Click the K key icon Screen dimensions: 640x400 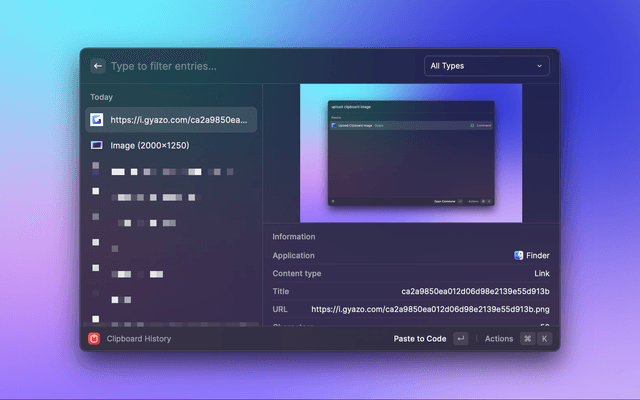coord(544,339)
